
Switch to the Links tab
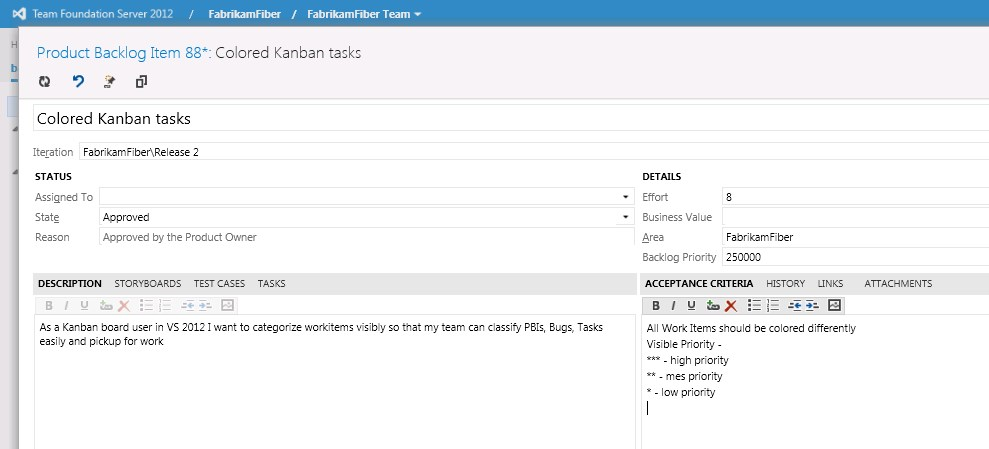coord(830,284)
